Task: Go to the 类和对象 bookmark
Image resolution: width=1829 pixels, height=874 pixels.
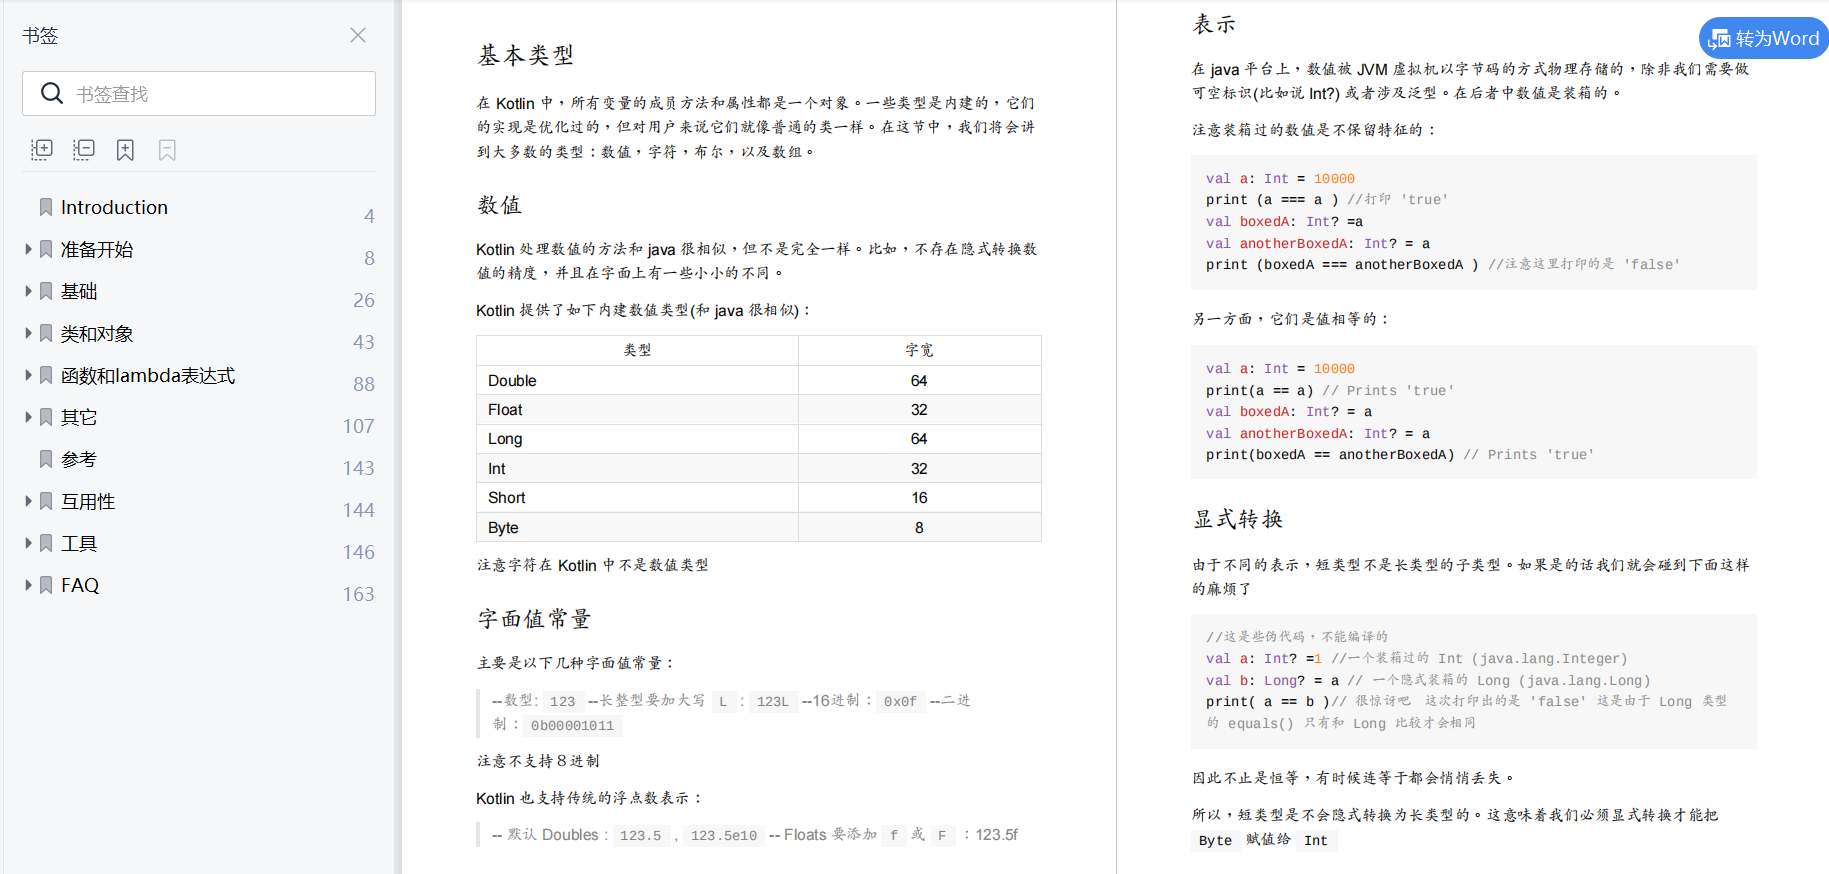Action: [97, 333]
